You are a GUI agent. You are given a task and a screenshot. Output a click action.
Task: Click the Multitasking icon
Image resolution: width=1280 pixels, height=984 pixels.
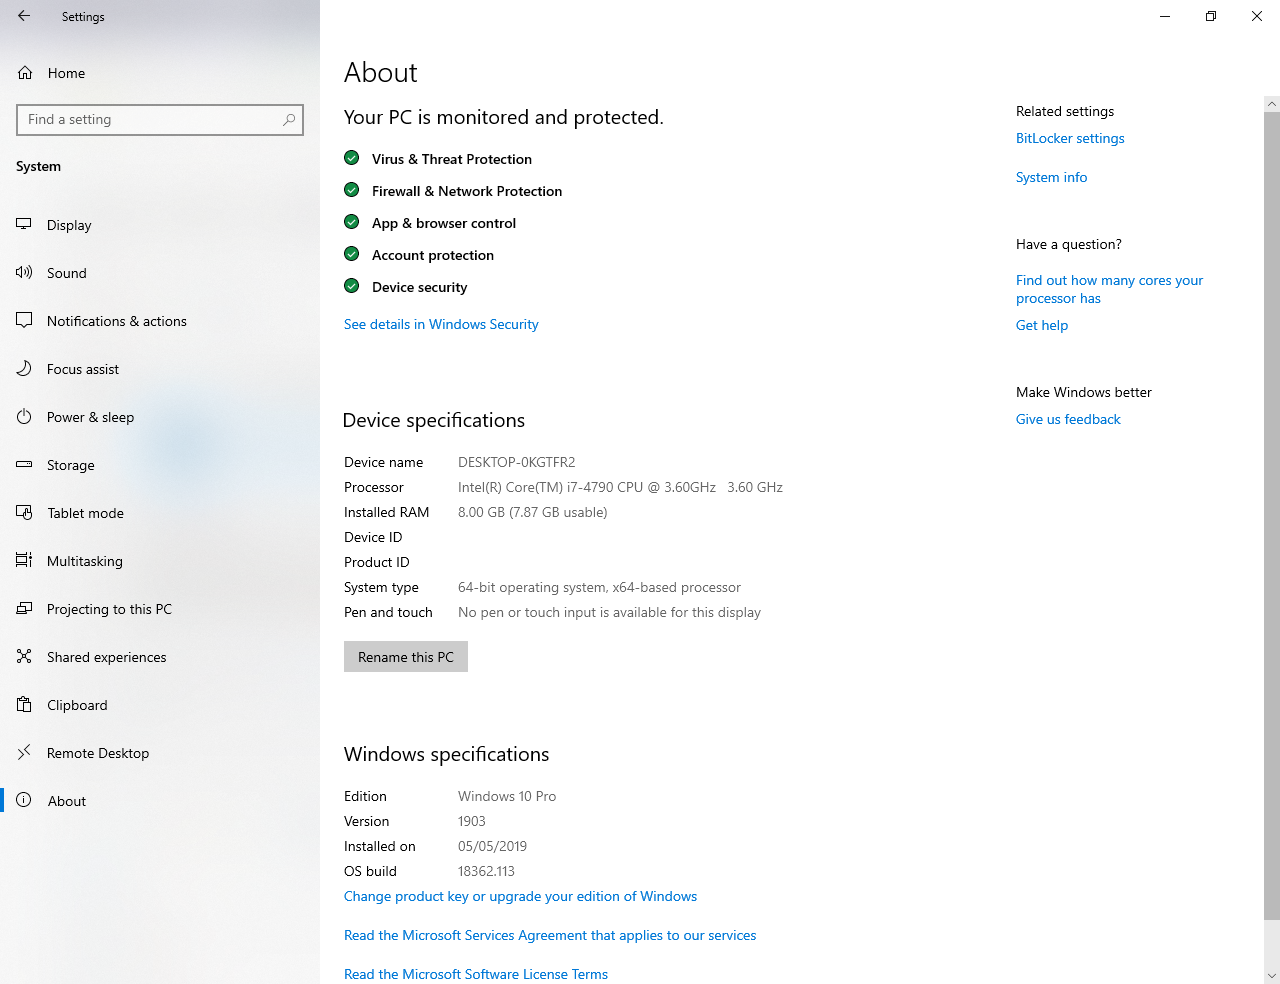[x=24, y=561]
